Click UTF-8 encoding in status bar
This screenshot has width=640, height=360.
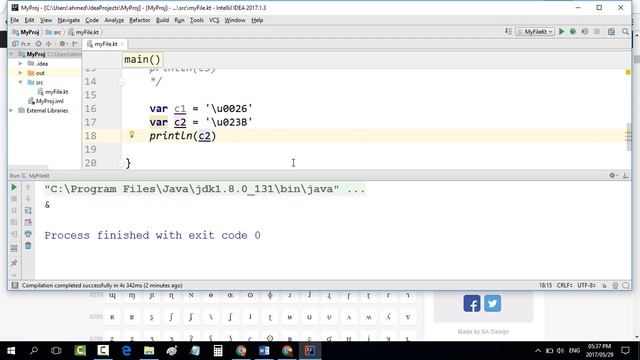coord(587,285)
